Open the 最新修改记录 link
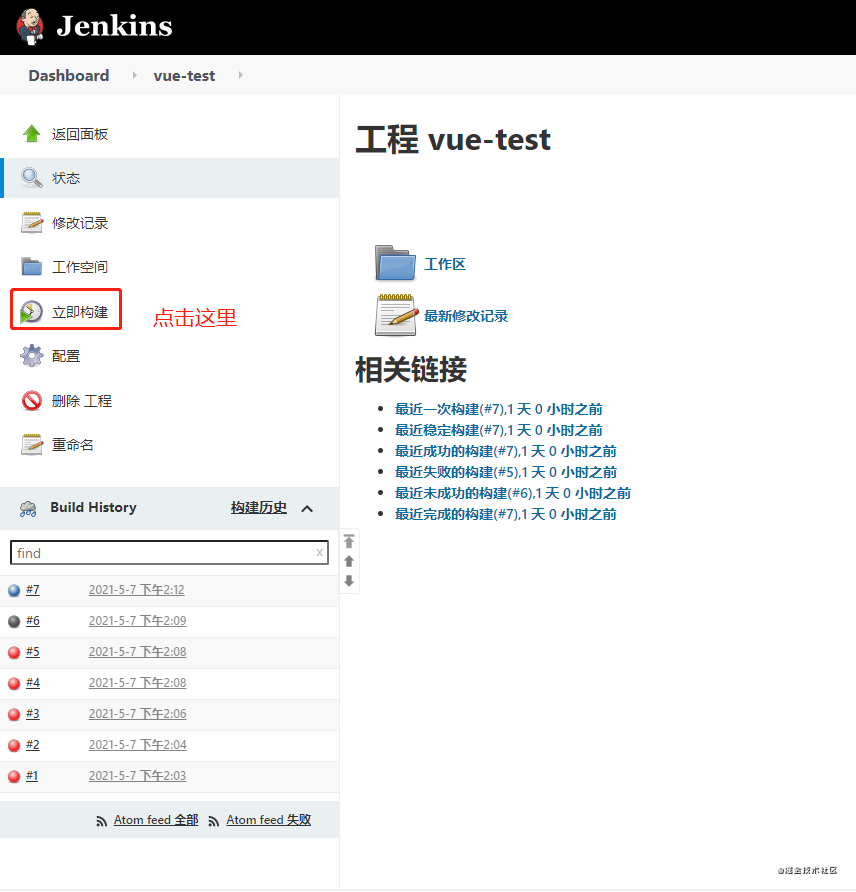Image resolution: width=856 pixels, height=892 pixels. pos(466,316)
